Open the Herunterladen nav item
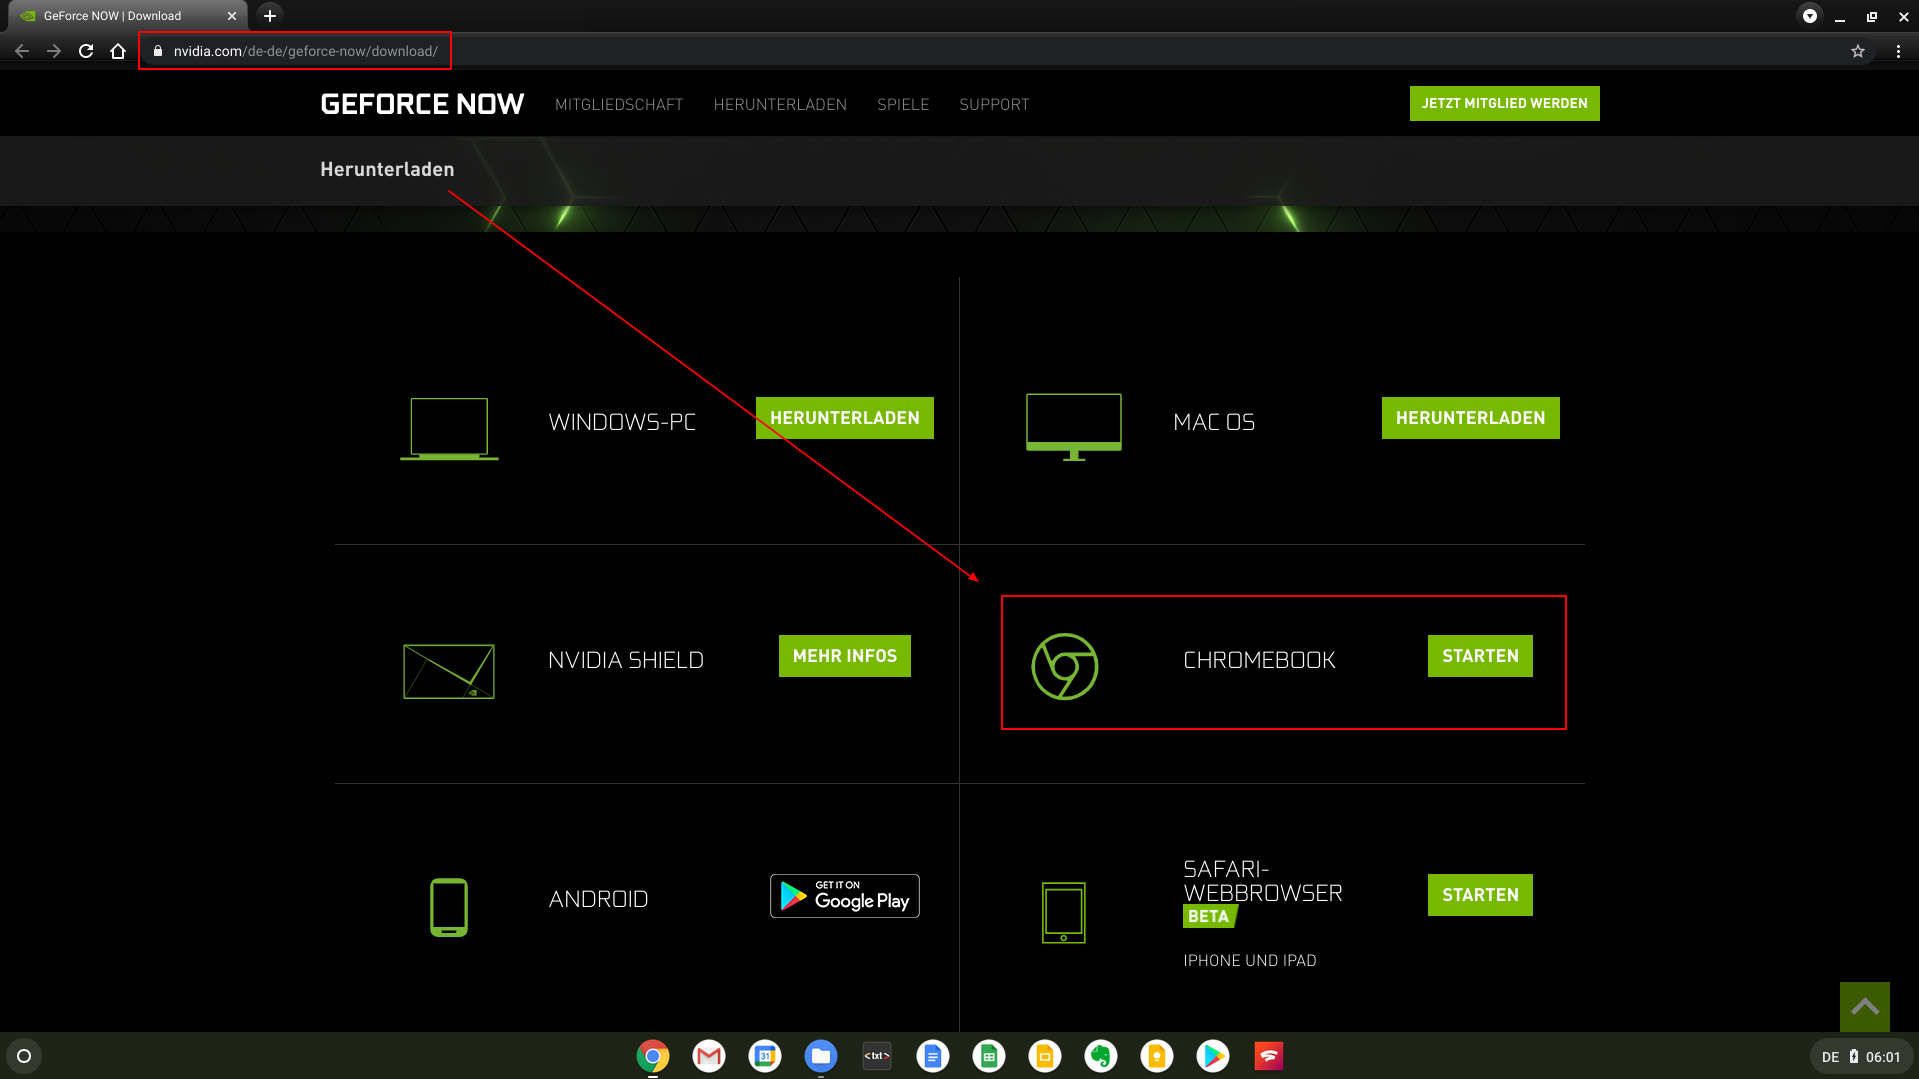This screenshot has width=1919, height=1079. tap(780, 104)
